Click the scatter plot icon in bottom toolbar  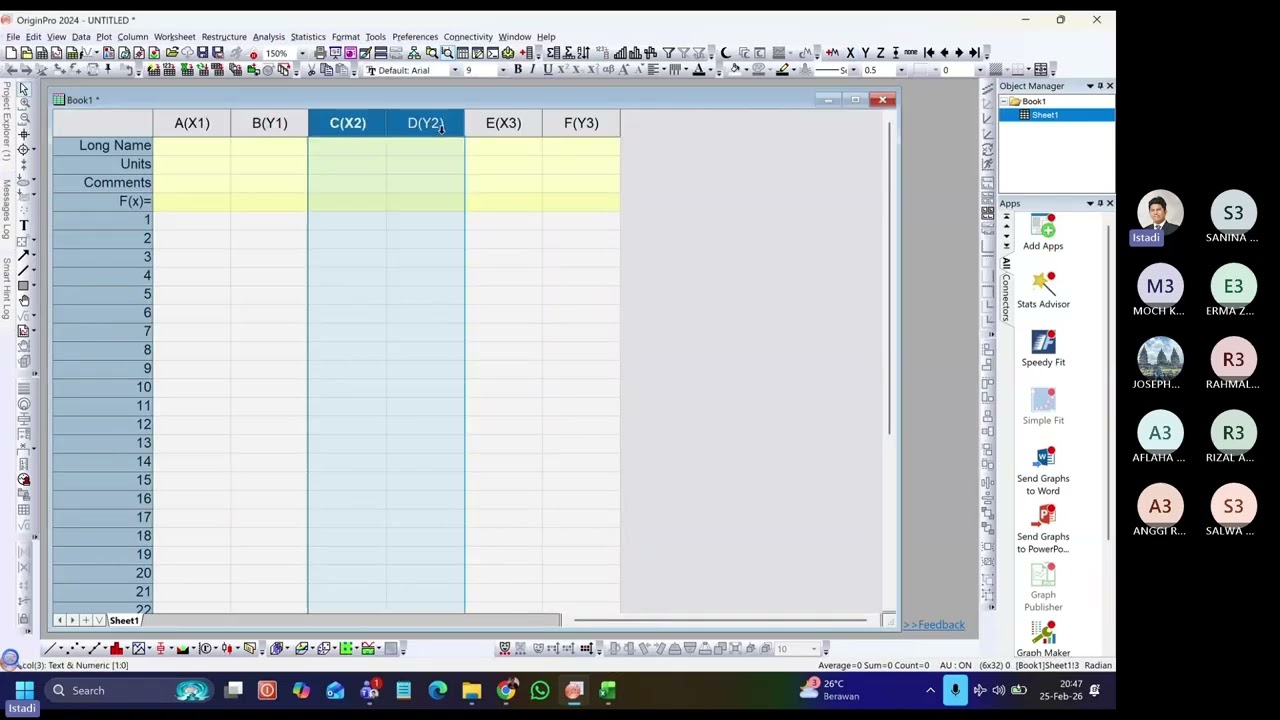(x=72, y=648)
